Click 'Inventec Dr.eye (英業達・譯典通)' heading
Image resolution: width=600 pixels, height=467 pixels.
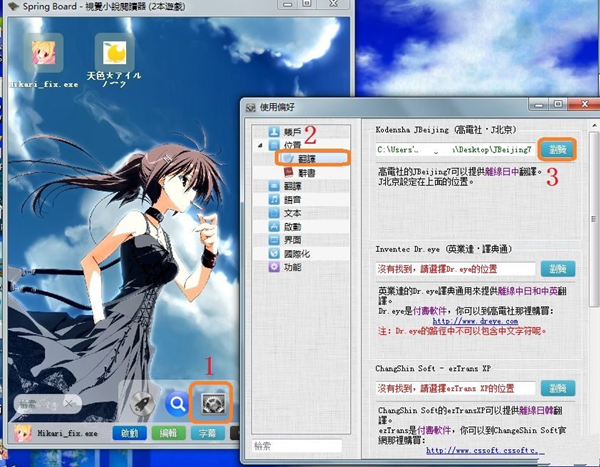pos(443,249)
